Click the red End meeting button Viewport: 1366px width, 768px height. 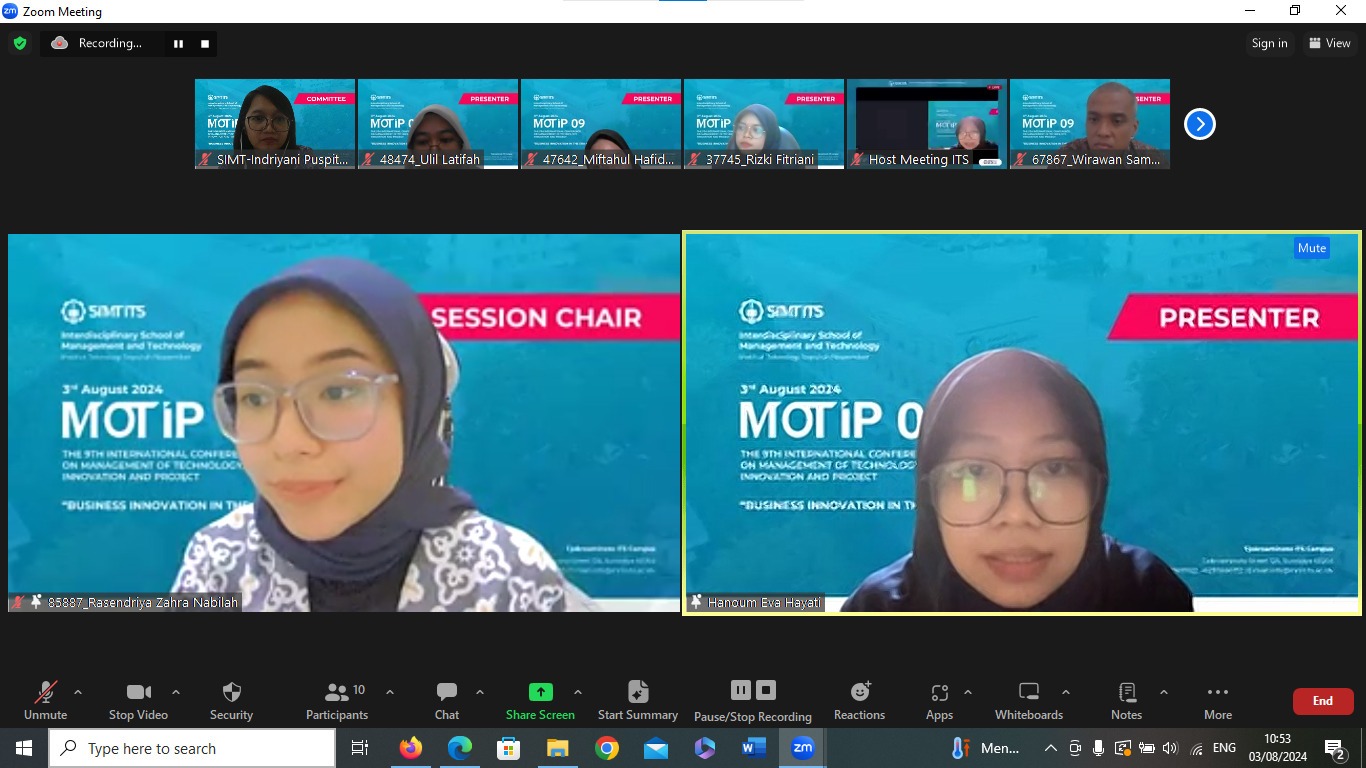pyautogui.click(x=1322, y=701)
